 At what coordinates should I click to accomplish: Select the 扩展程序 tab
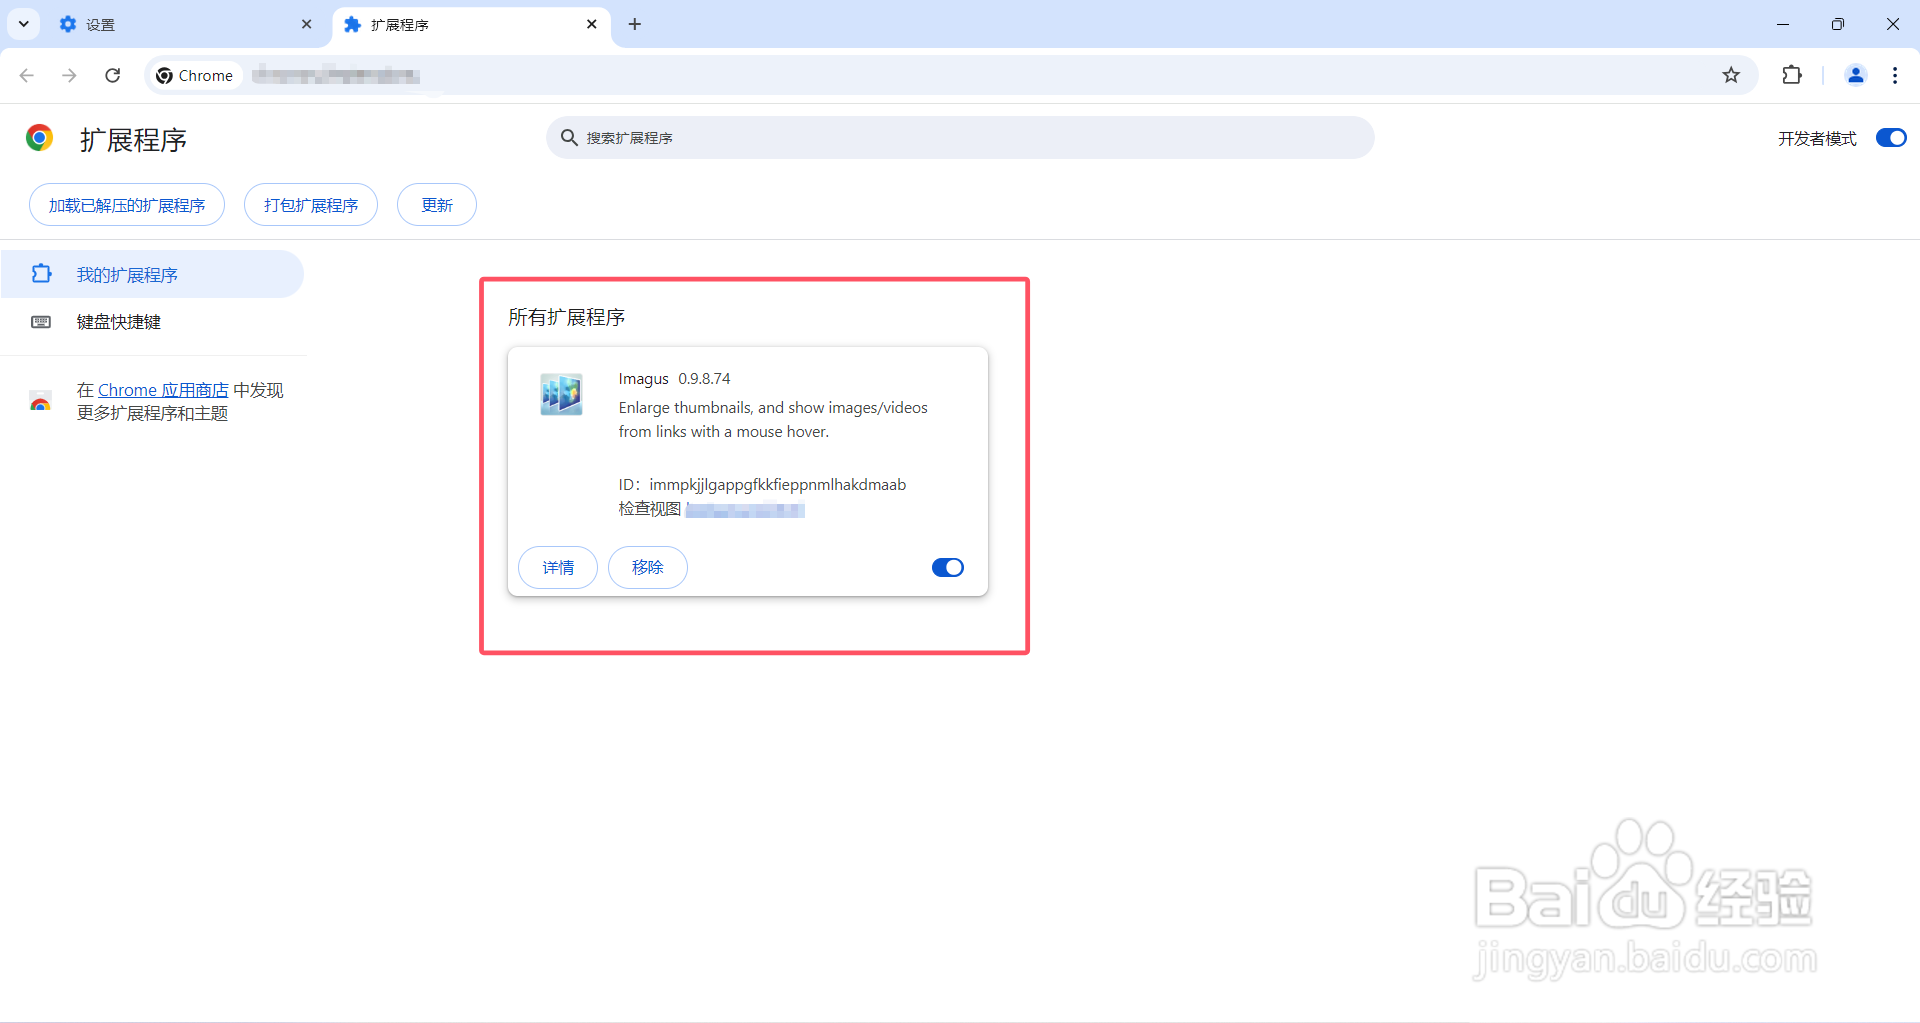pyautogui.click(x=470, y=24)
